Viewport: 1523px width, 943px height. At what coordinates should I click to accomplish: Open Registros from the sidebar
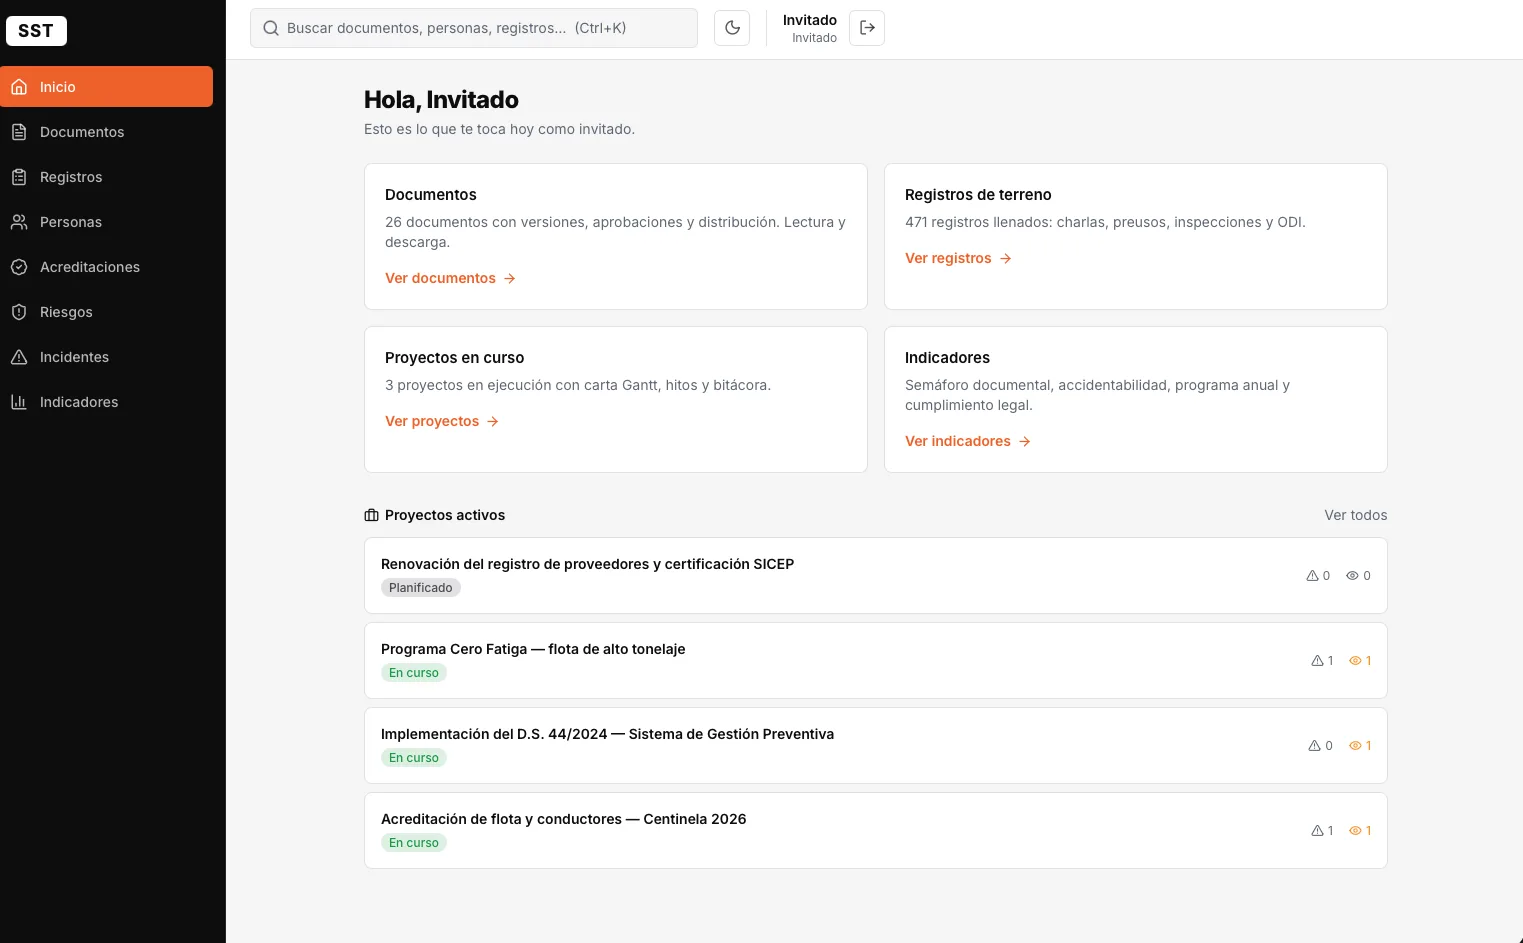click(107, 177)
